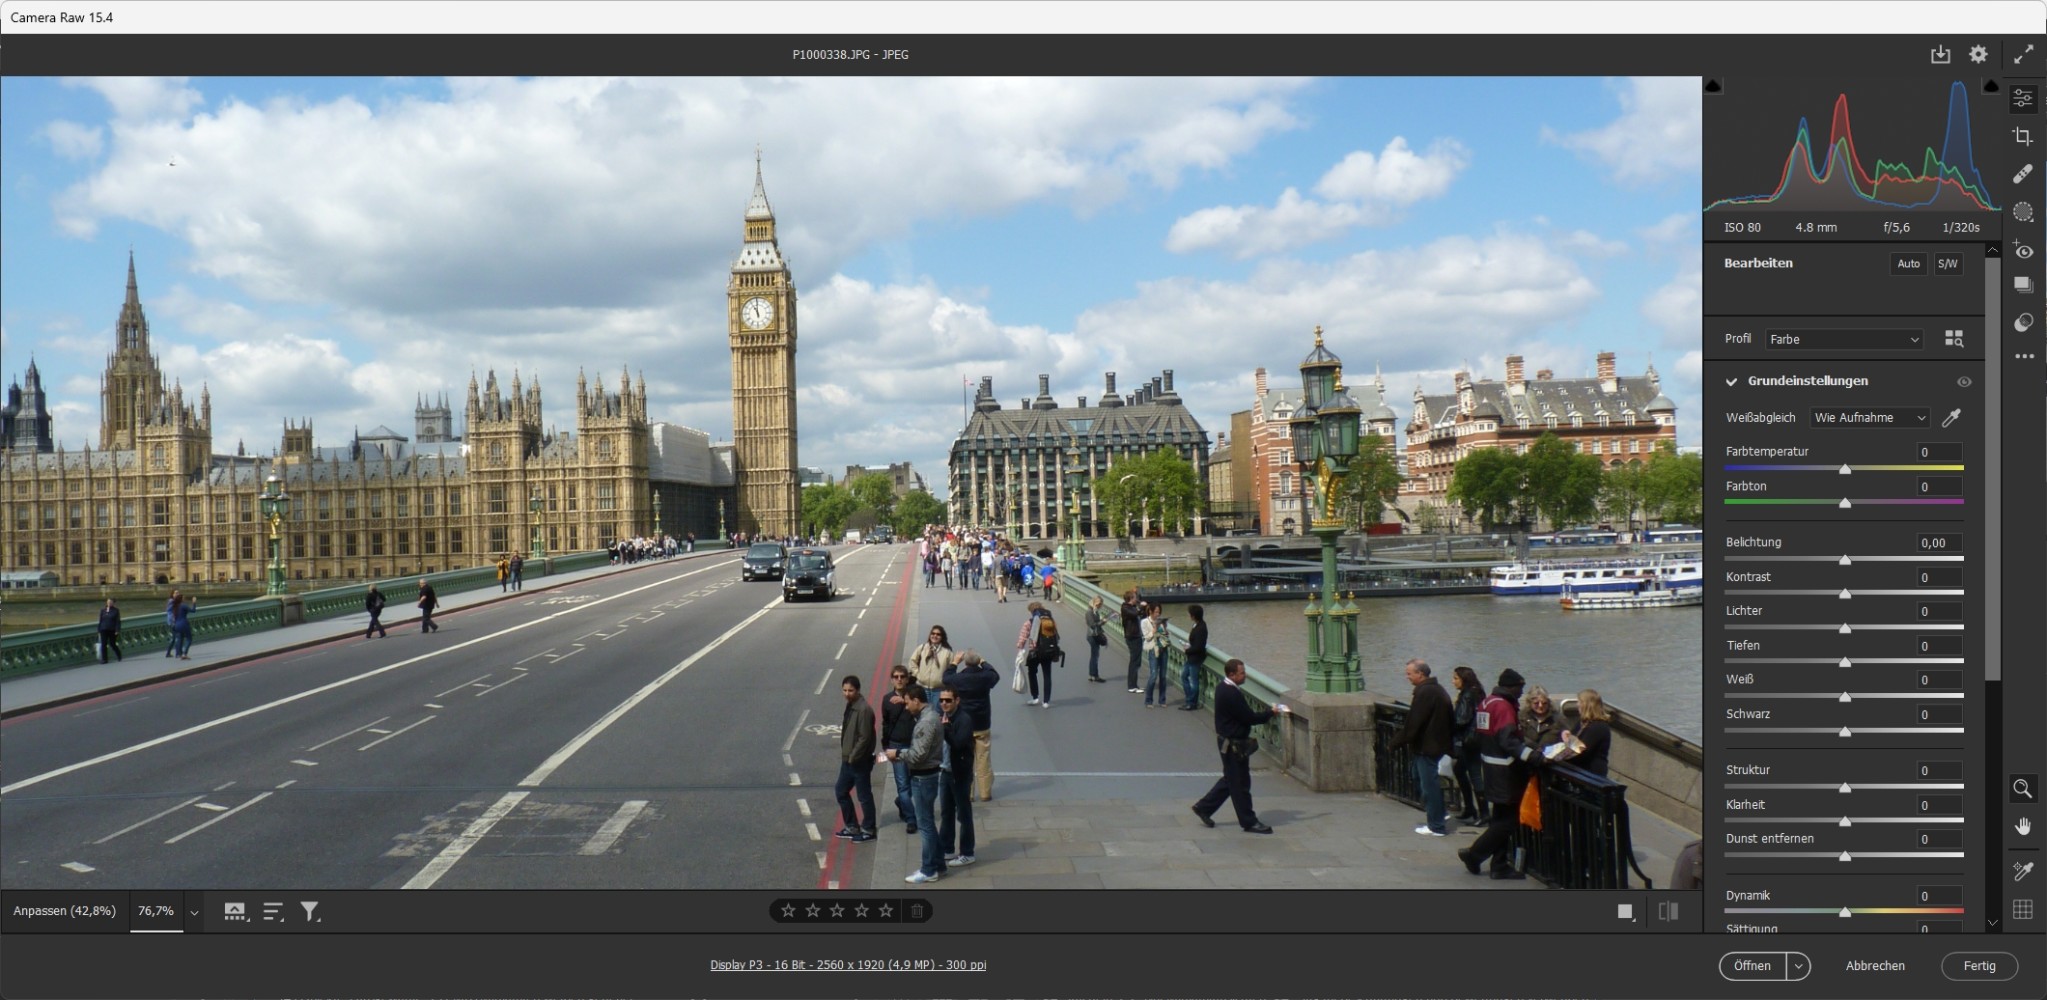Collapse the Grundeinstellungen section
This screenshot has width=2047, height=1000.
tap(1731, 381)
